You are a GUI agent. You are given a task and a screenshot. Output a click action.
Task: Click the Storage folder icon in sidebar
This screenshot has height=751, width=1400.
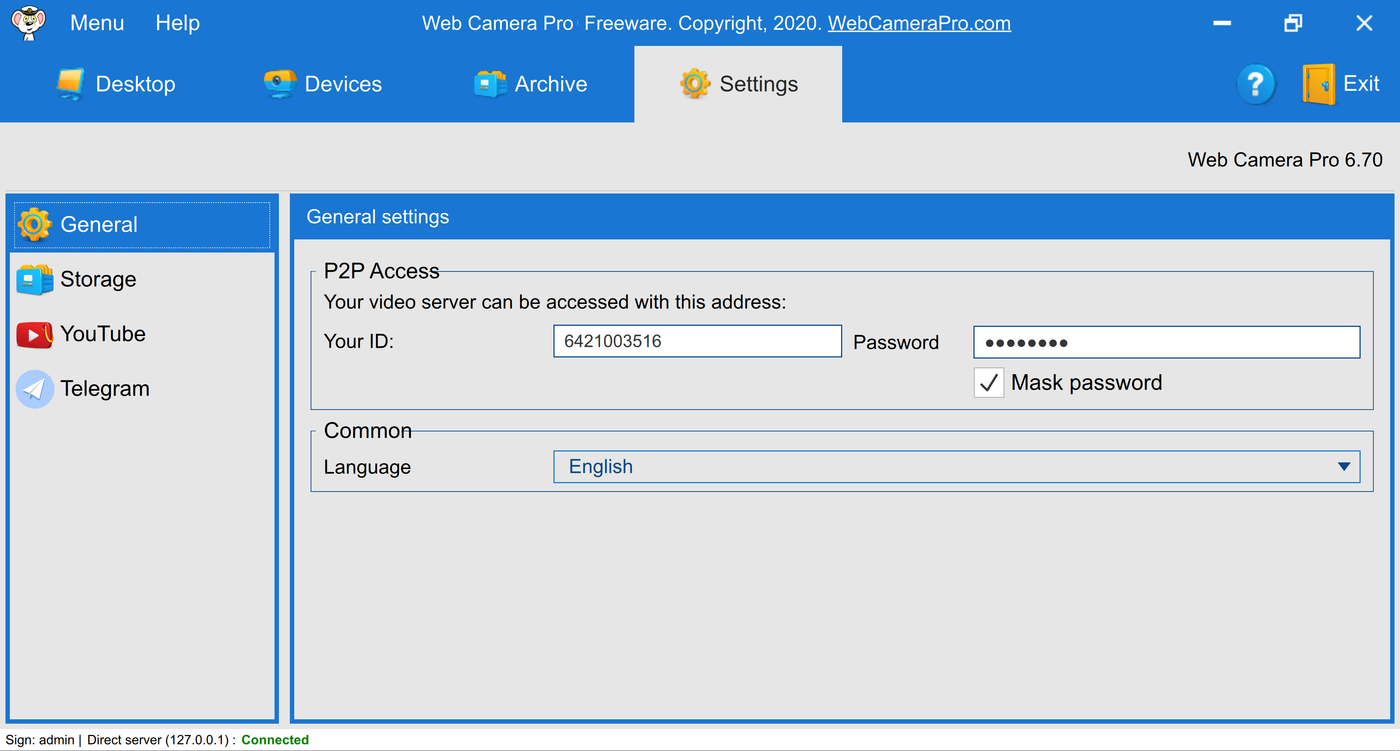point(34,280)
